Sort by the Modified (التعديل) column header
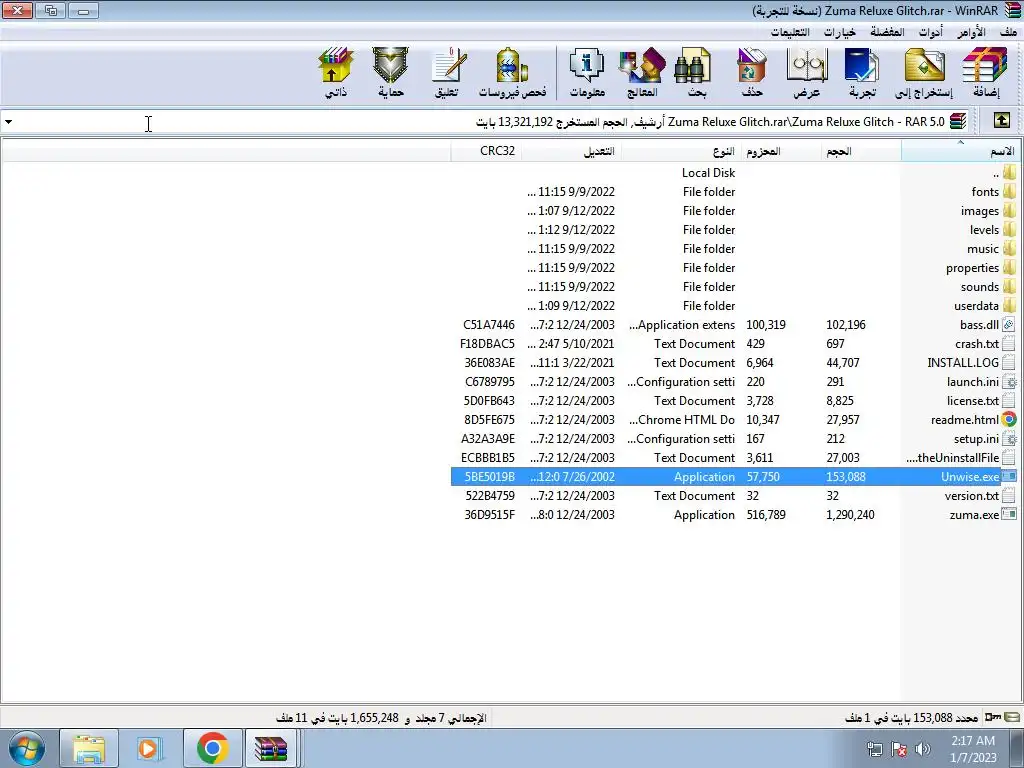This screenshot has height=768, width=1024. click(571, 151)
